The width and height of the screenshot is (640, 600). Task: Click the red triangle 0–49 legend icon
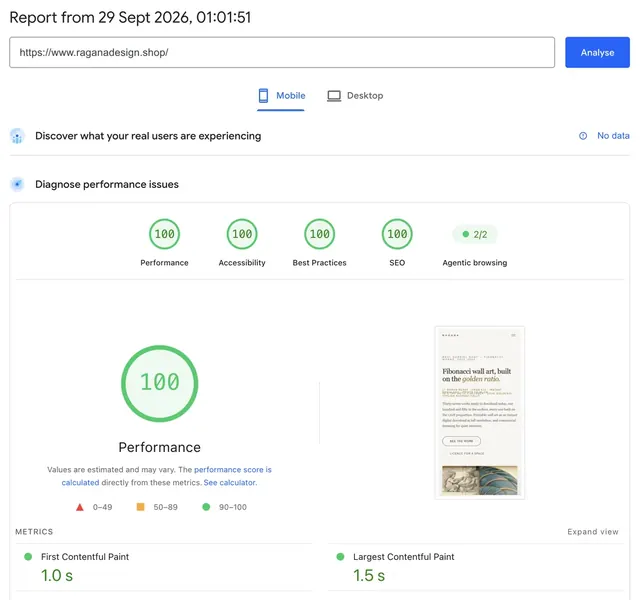(80, 507)
